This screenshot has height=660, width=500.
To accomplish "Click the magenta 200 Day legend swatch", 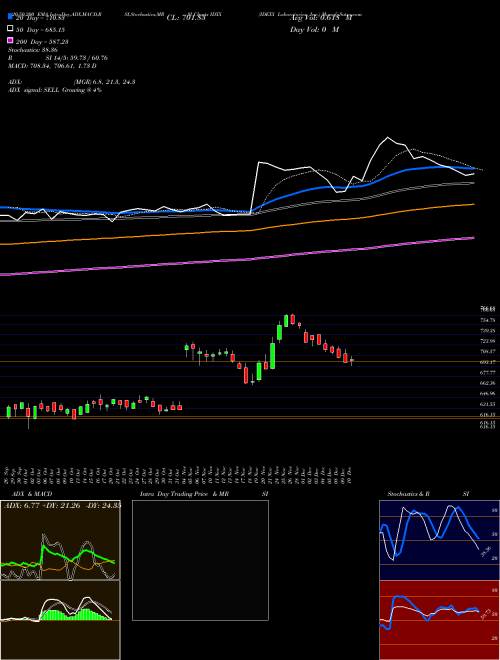I will (x=10, y=40).
